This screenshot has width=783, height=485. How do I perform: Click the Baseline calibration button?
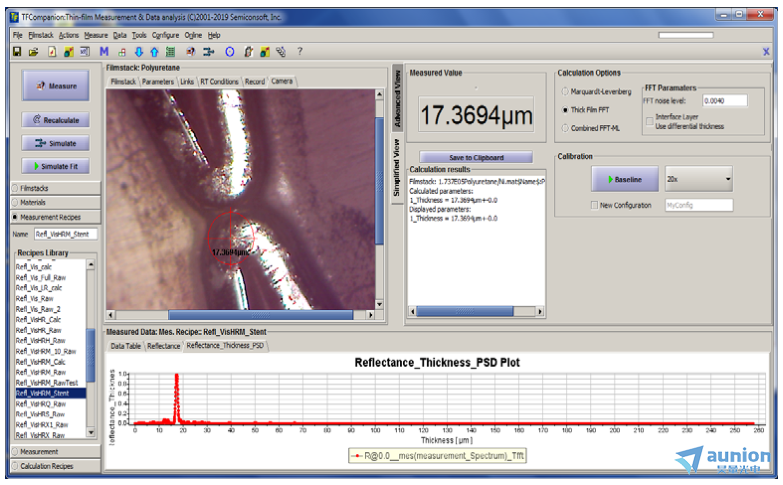coord(625,179)
